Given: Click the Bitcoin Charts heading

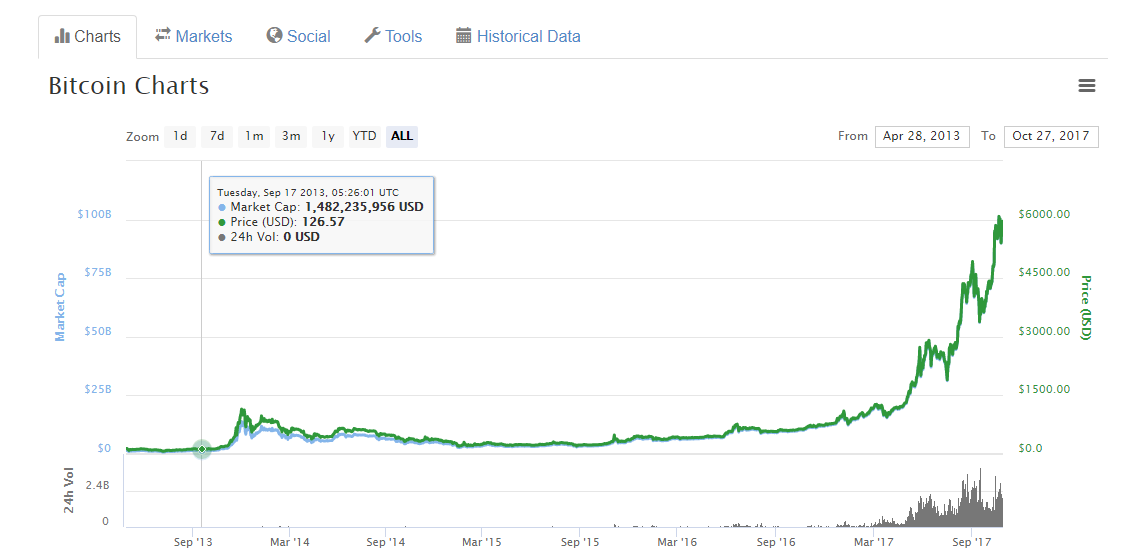Looking at the screenshot, I should coord(129,86).
